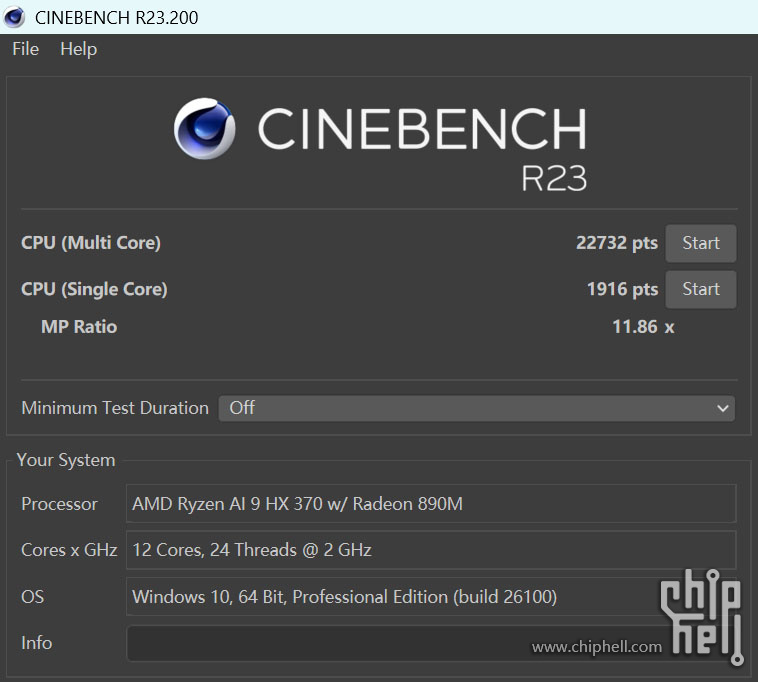Click the Your System heading

click(x=66, y=460)
